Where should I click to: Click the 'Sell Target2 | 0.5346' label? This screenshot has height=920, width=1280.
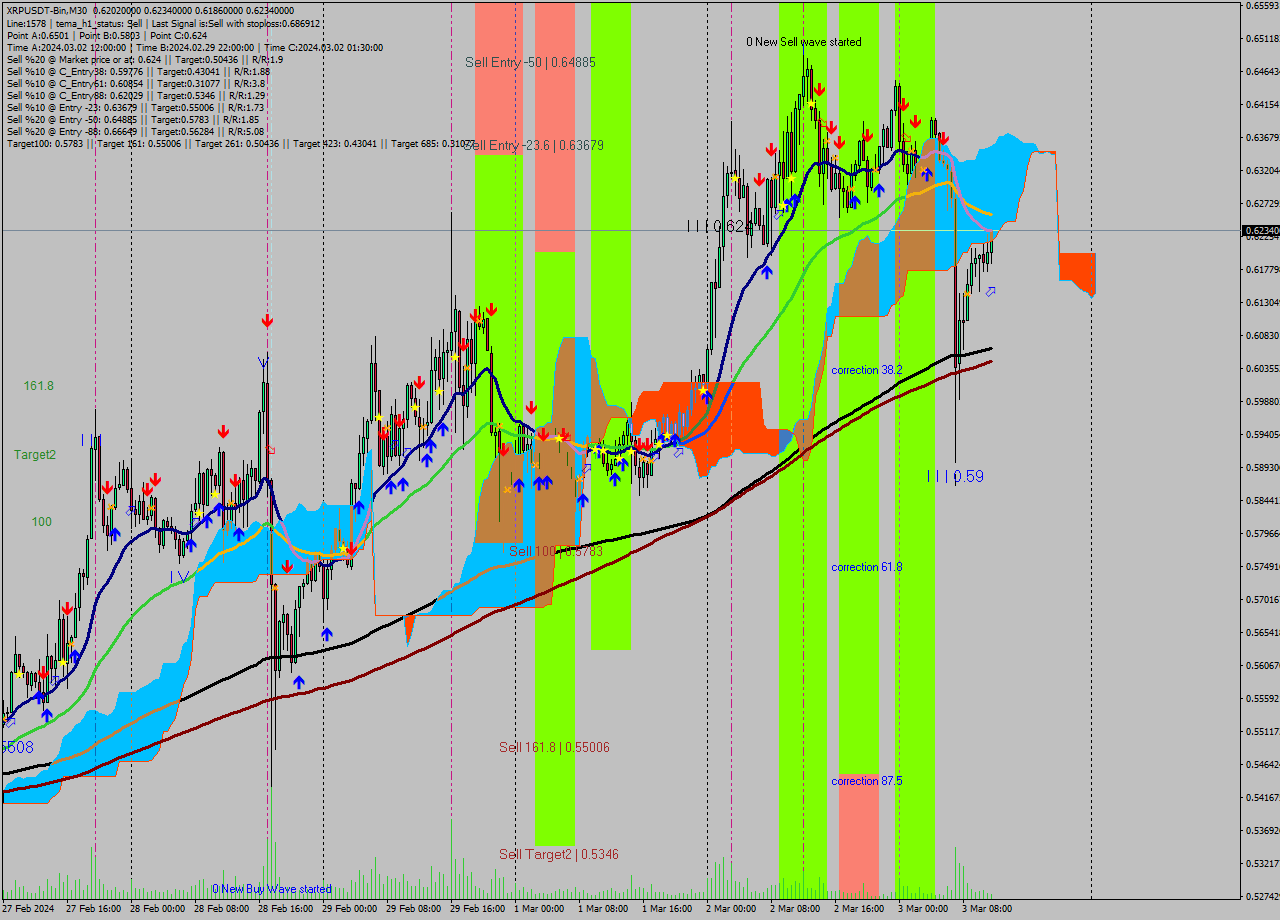pyautogui.click(x=559, y=854)
